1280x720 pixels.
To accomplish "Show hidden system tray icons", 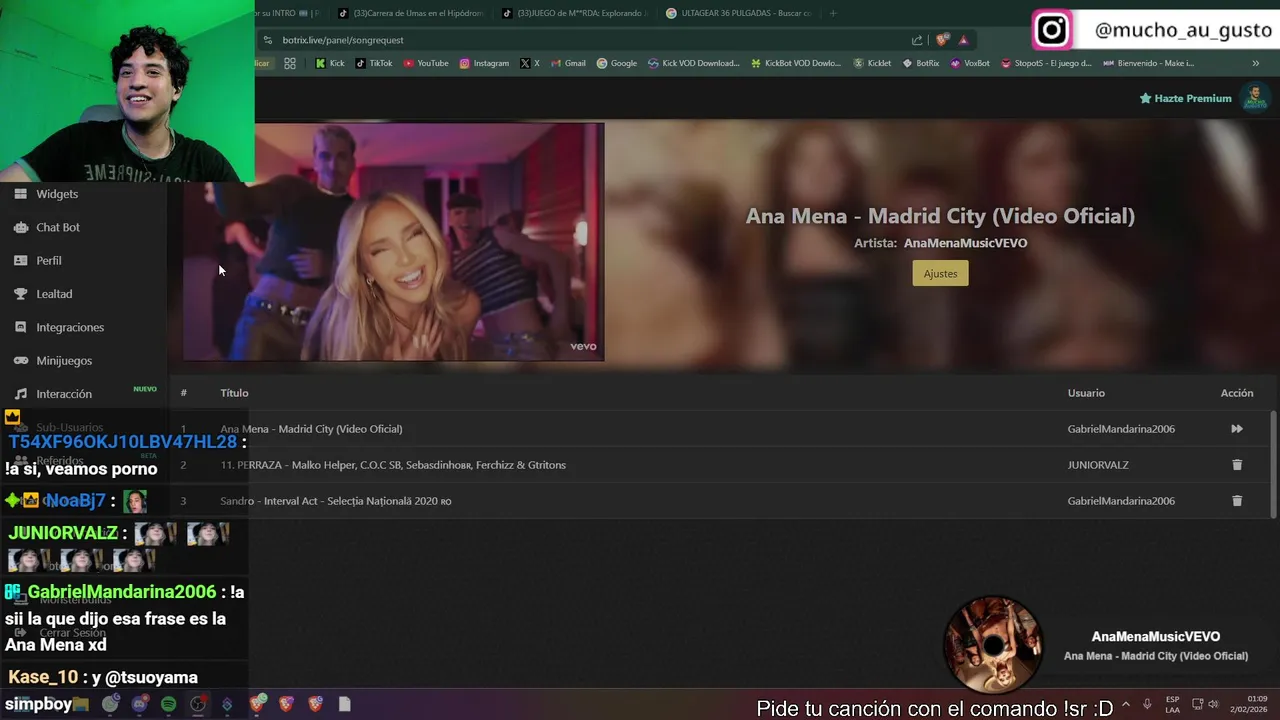I will pyautogui.click(x=1126, y=704).
